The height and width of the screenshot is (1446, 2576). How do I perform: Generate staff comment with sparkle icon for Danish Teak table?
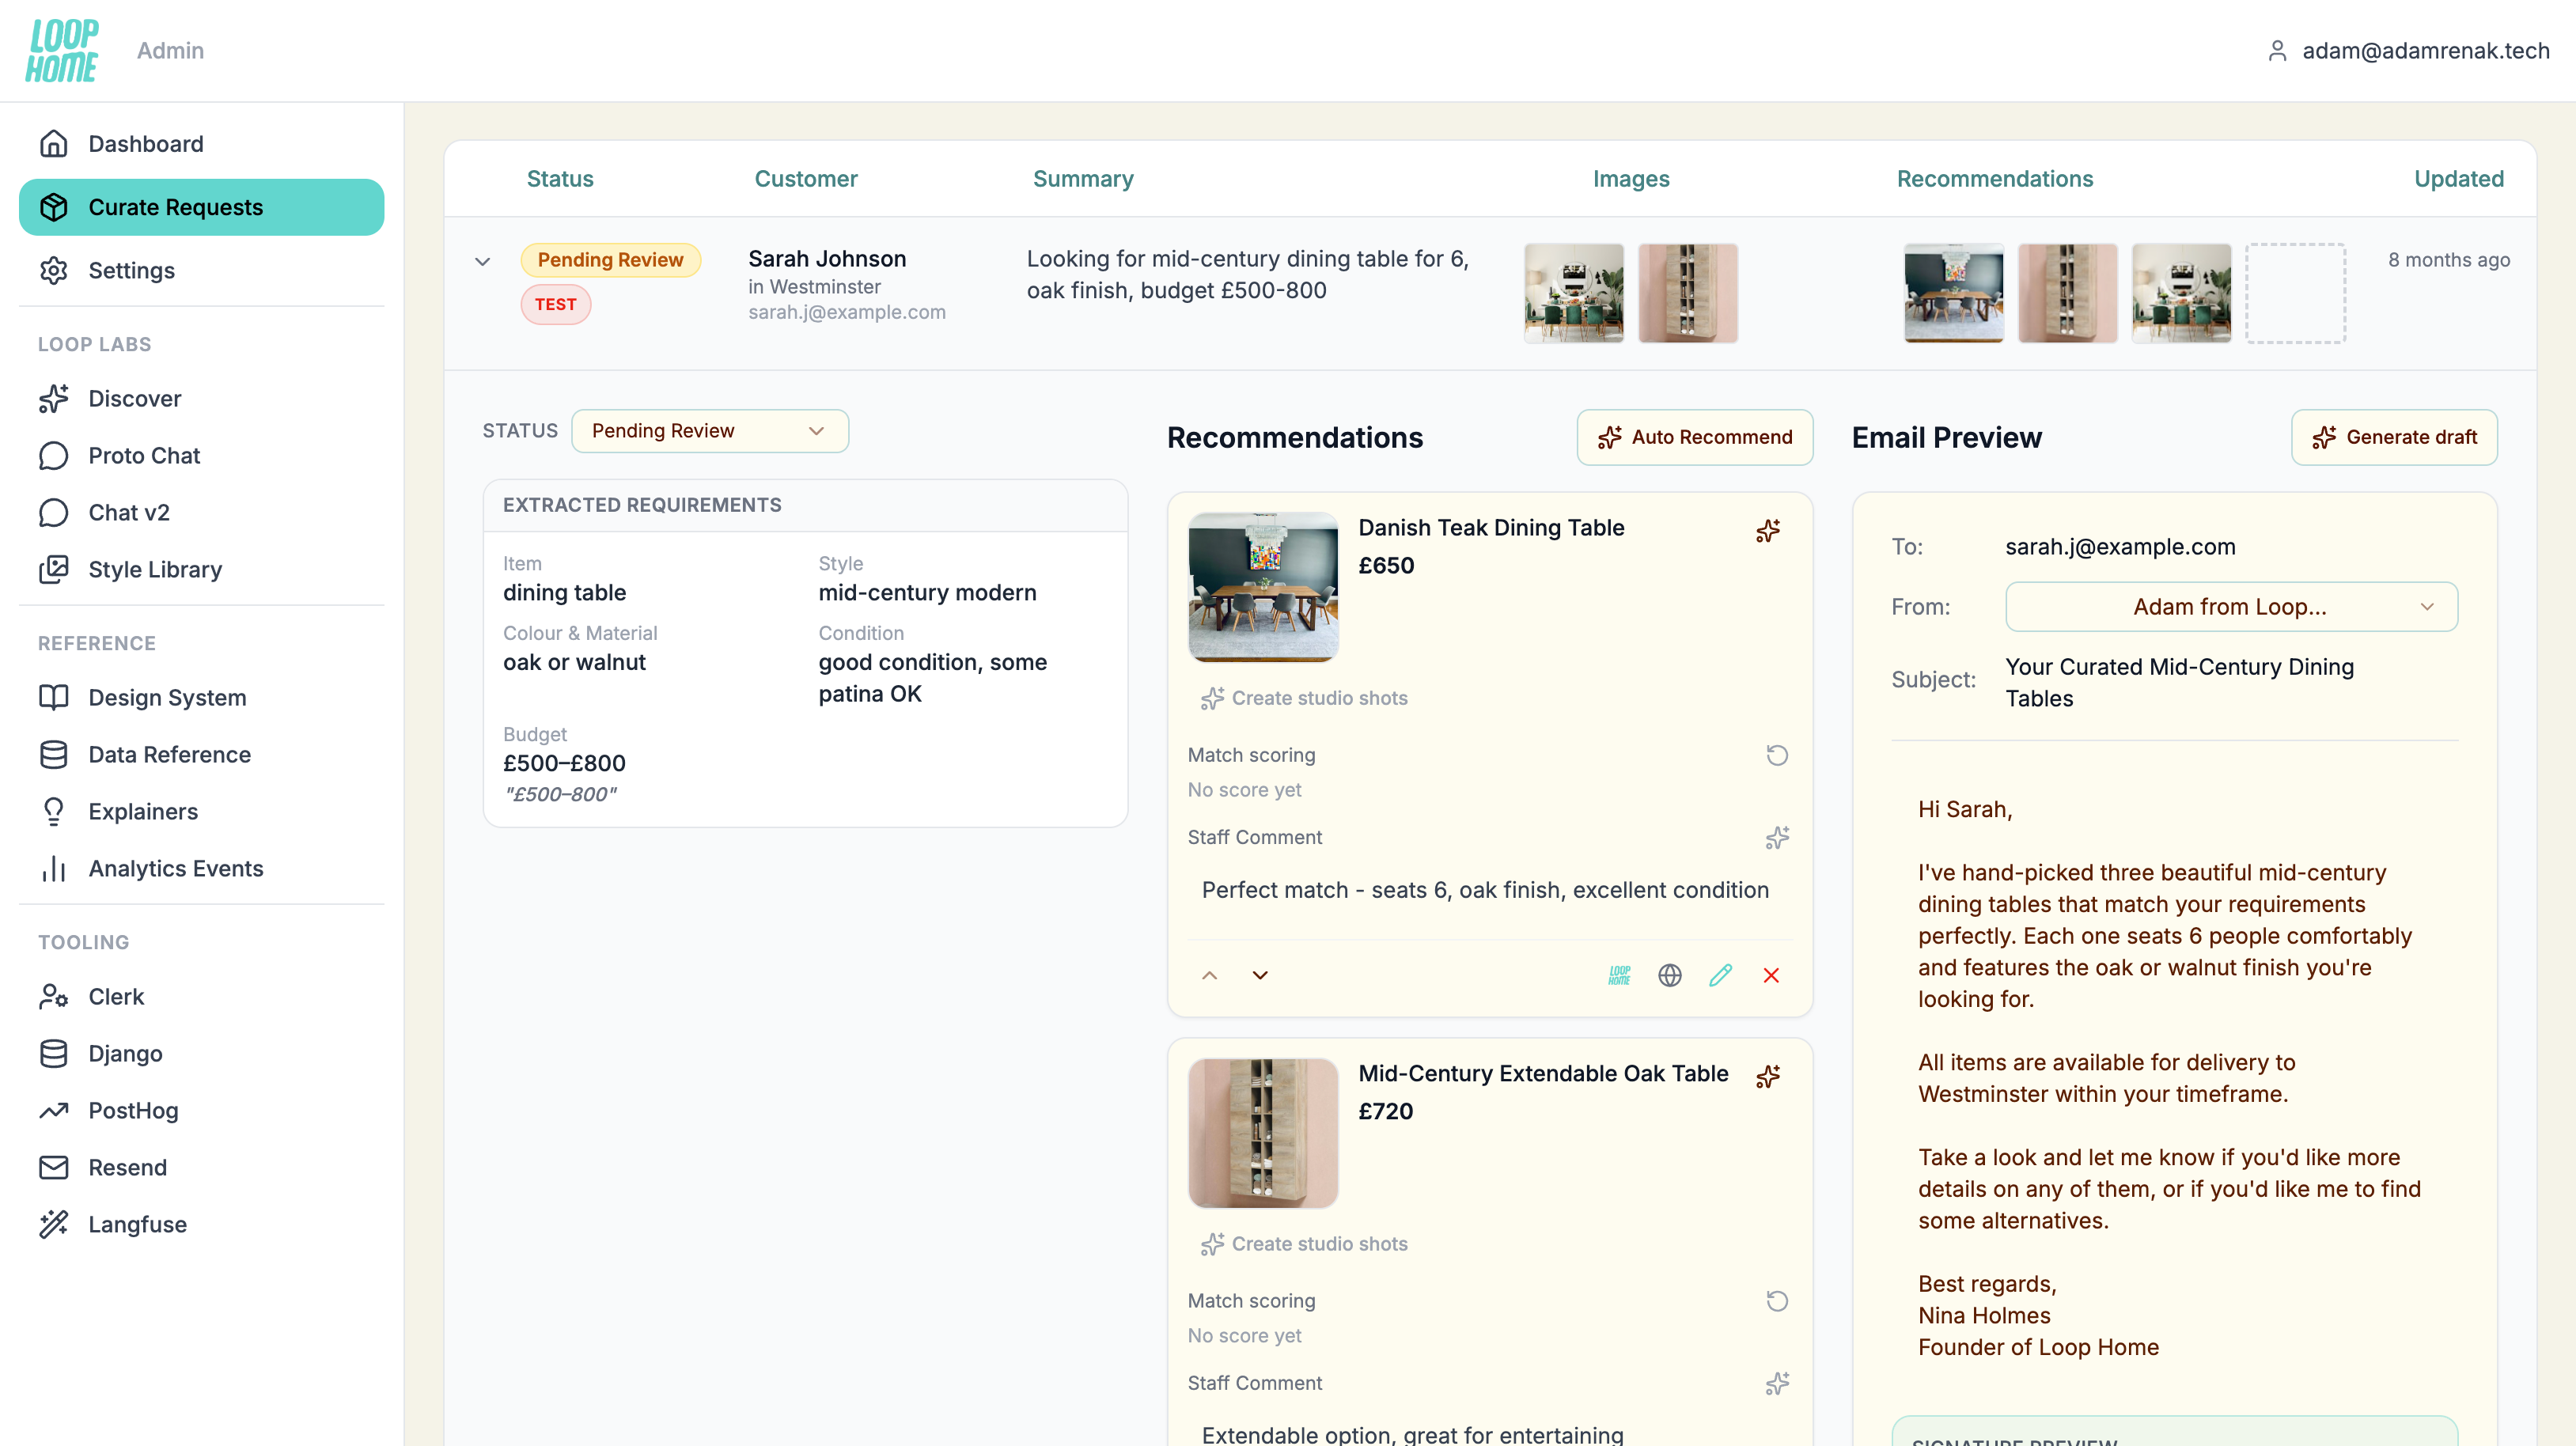pyautogui.click(x=1777, y=837)
